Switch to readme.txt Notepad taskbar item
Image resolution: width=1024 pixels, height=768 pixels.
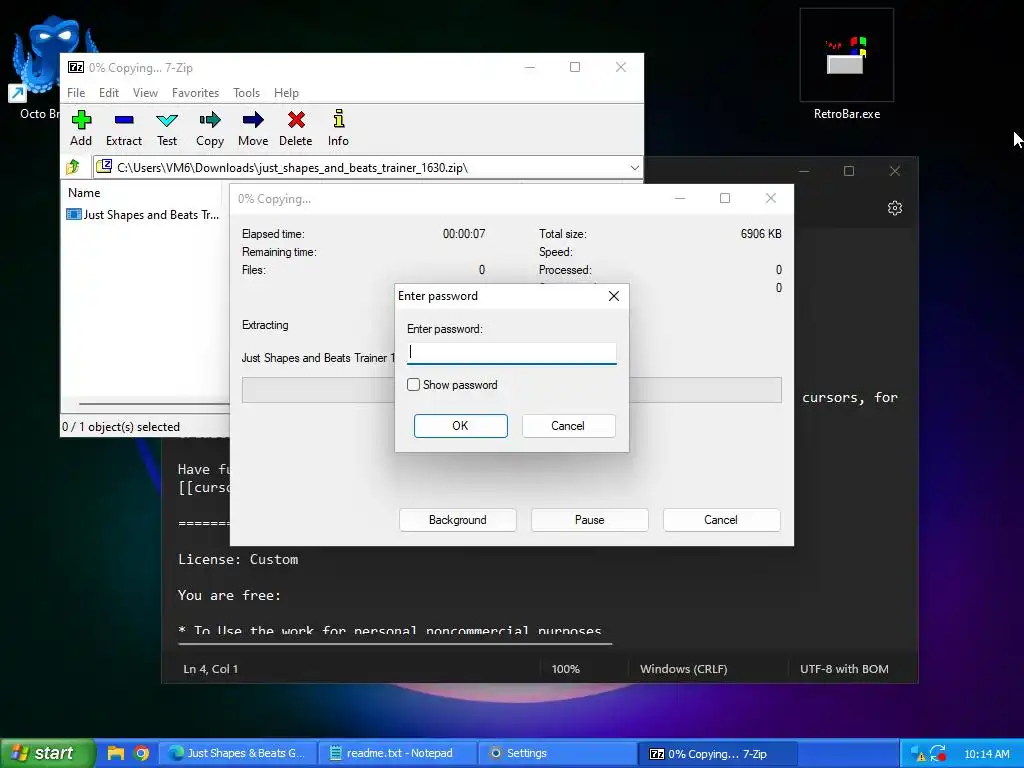coord(398,753)
